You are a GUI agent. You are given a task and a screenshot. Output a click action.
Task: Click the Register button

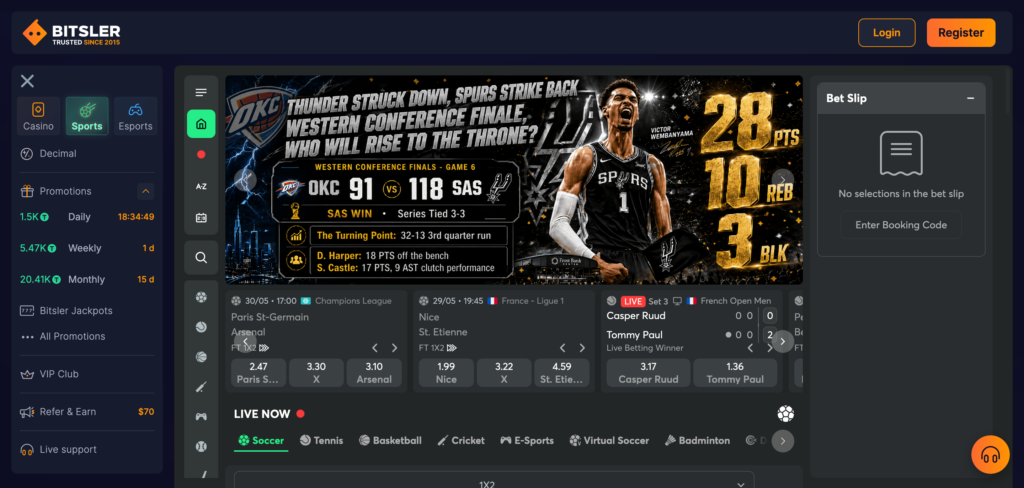[961, 33]
